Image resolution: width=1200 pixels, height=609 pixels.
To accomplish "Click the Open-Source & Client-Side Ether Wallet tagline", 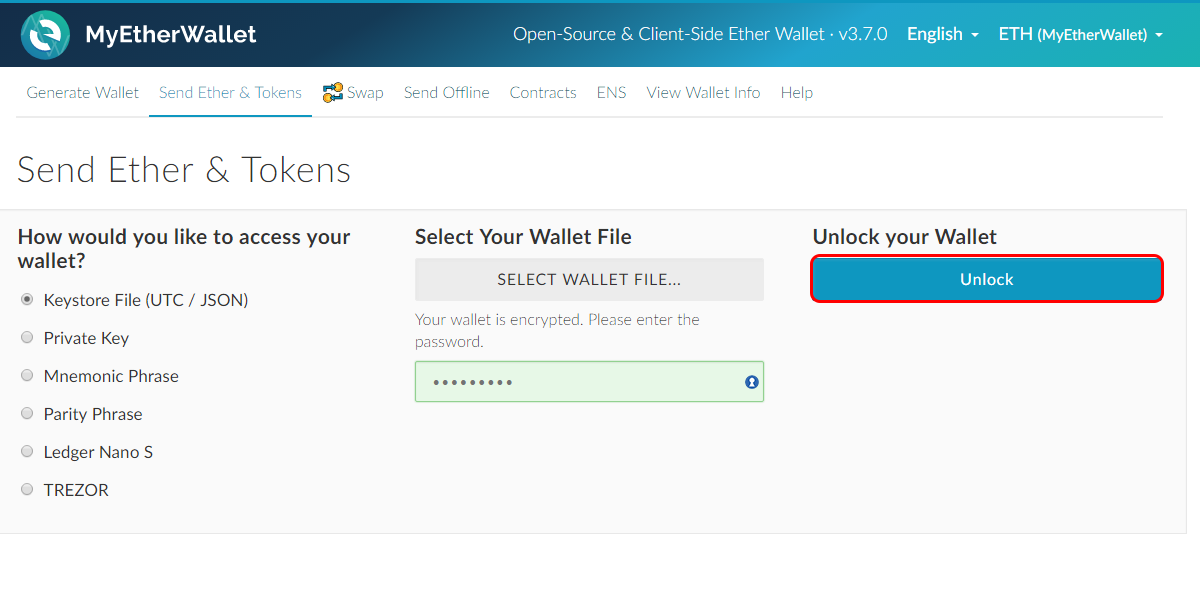I will (700, 34).
